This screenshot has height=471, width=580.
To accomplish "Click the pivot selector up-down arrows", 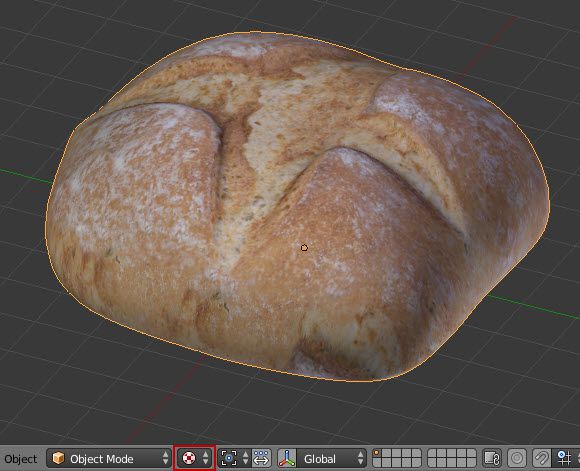I will point(246,458).
